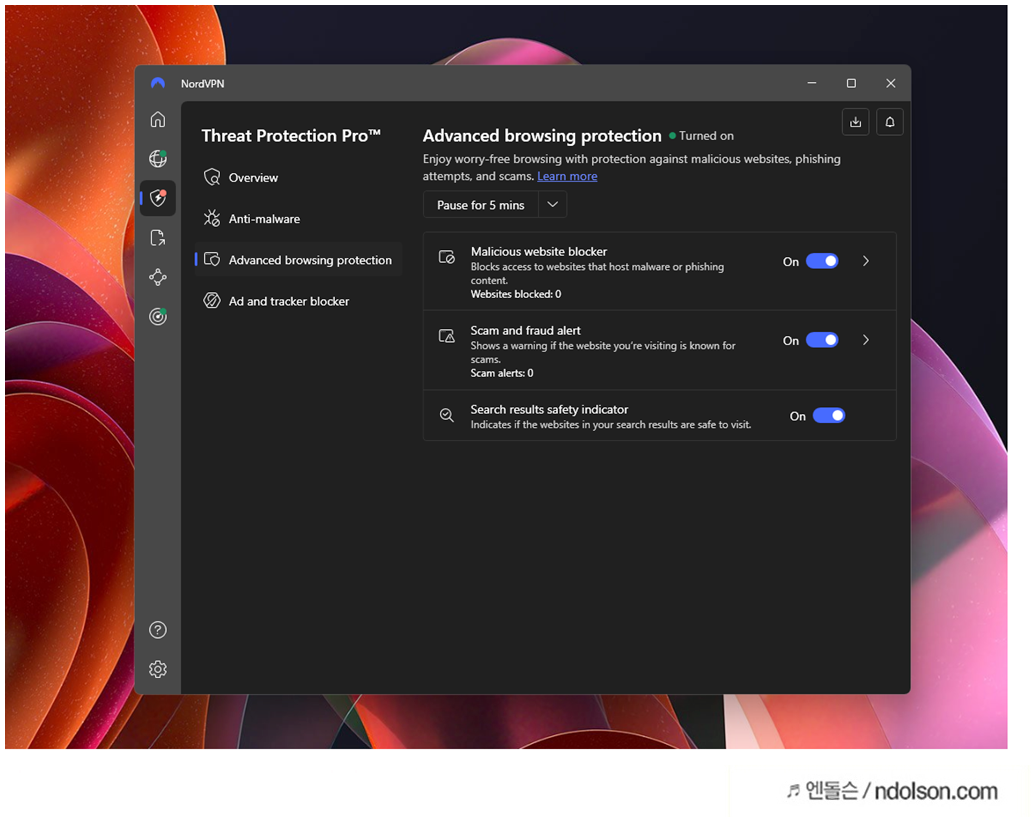Click the Threat Protection Pro heading
This screenshot has height=817, width=1034.
pos(291,136)
